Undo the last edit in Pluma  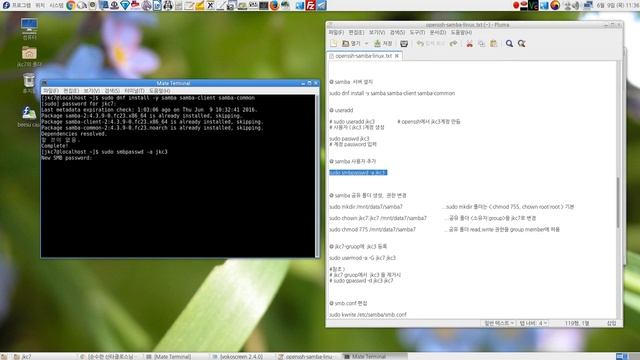(430, 44)
